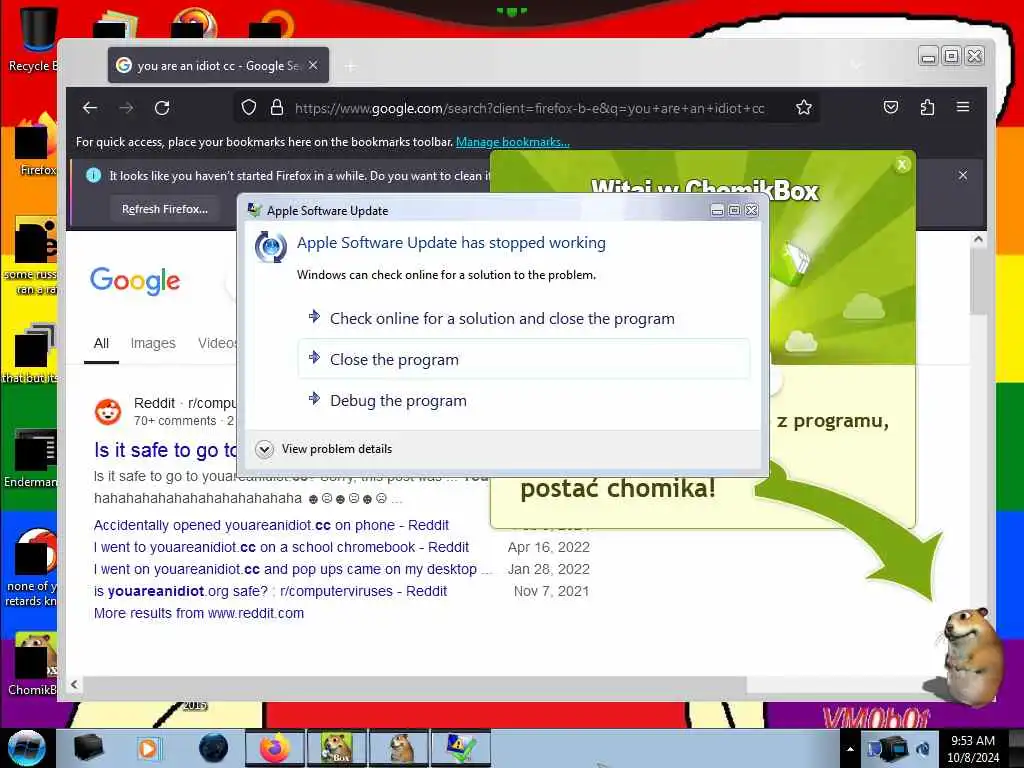Open the Save to Pocket icon
The height and width of the screenshot is (768, 1024).
(891, 107)
